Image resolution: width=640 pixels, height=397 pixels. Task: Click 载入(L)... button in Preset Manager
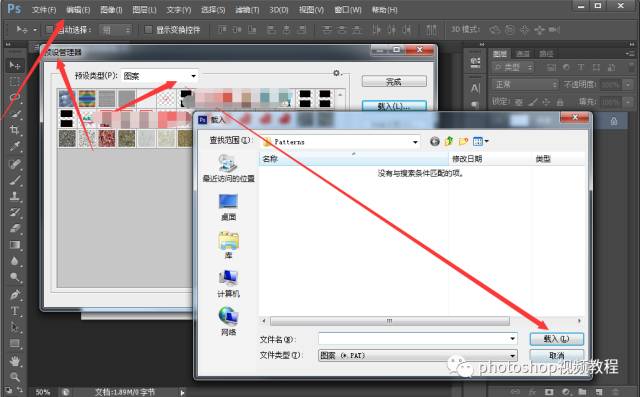tap(394, 106)
